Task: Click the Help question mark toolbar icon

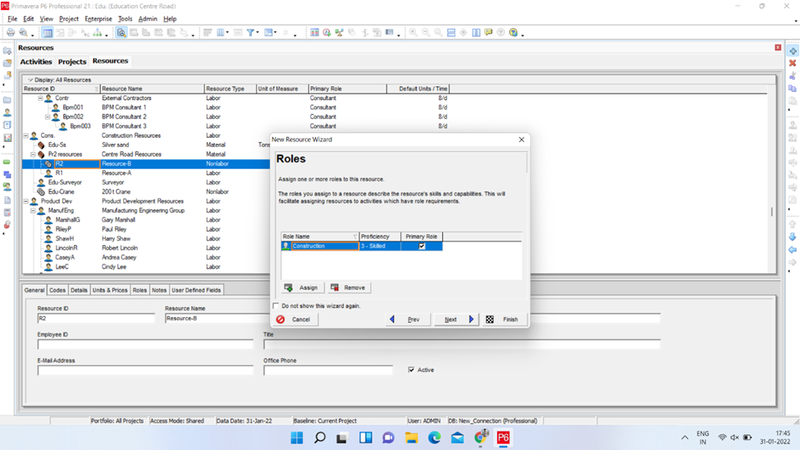Action: point(501,33)
